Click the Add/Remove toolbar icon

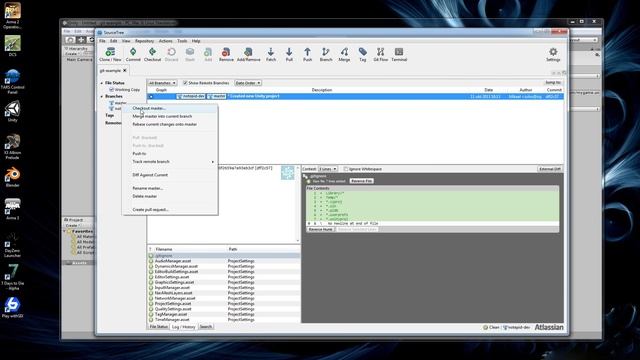(248, 54)
